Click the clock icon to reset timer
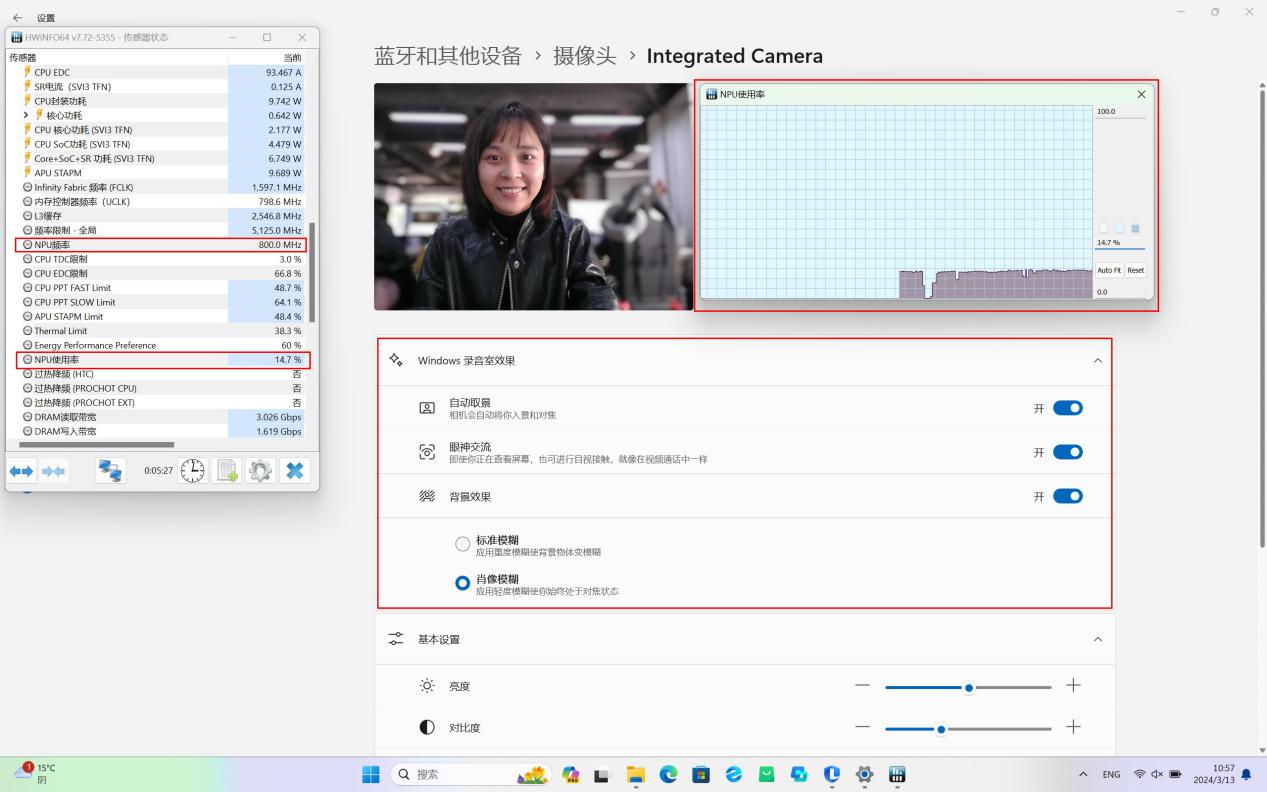Image resolution: width=1267 pixels, height=792 pixels. point(192,471)
